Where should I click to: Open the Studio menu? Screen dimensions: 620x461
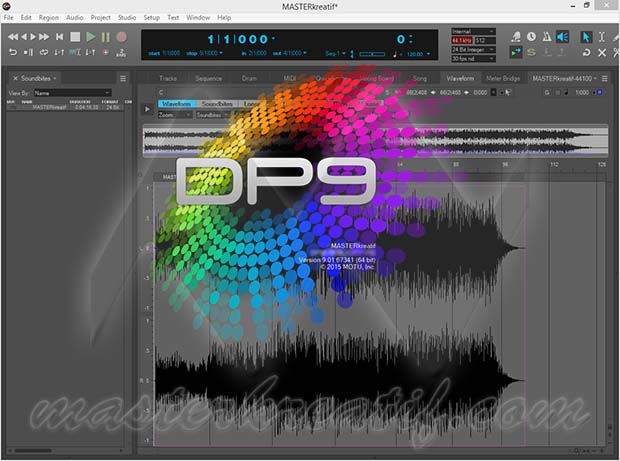click(x=127, y=18)
